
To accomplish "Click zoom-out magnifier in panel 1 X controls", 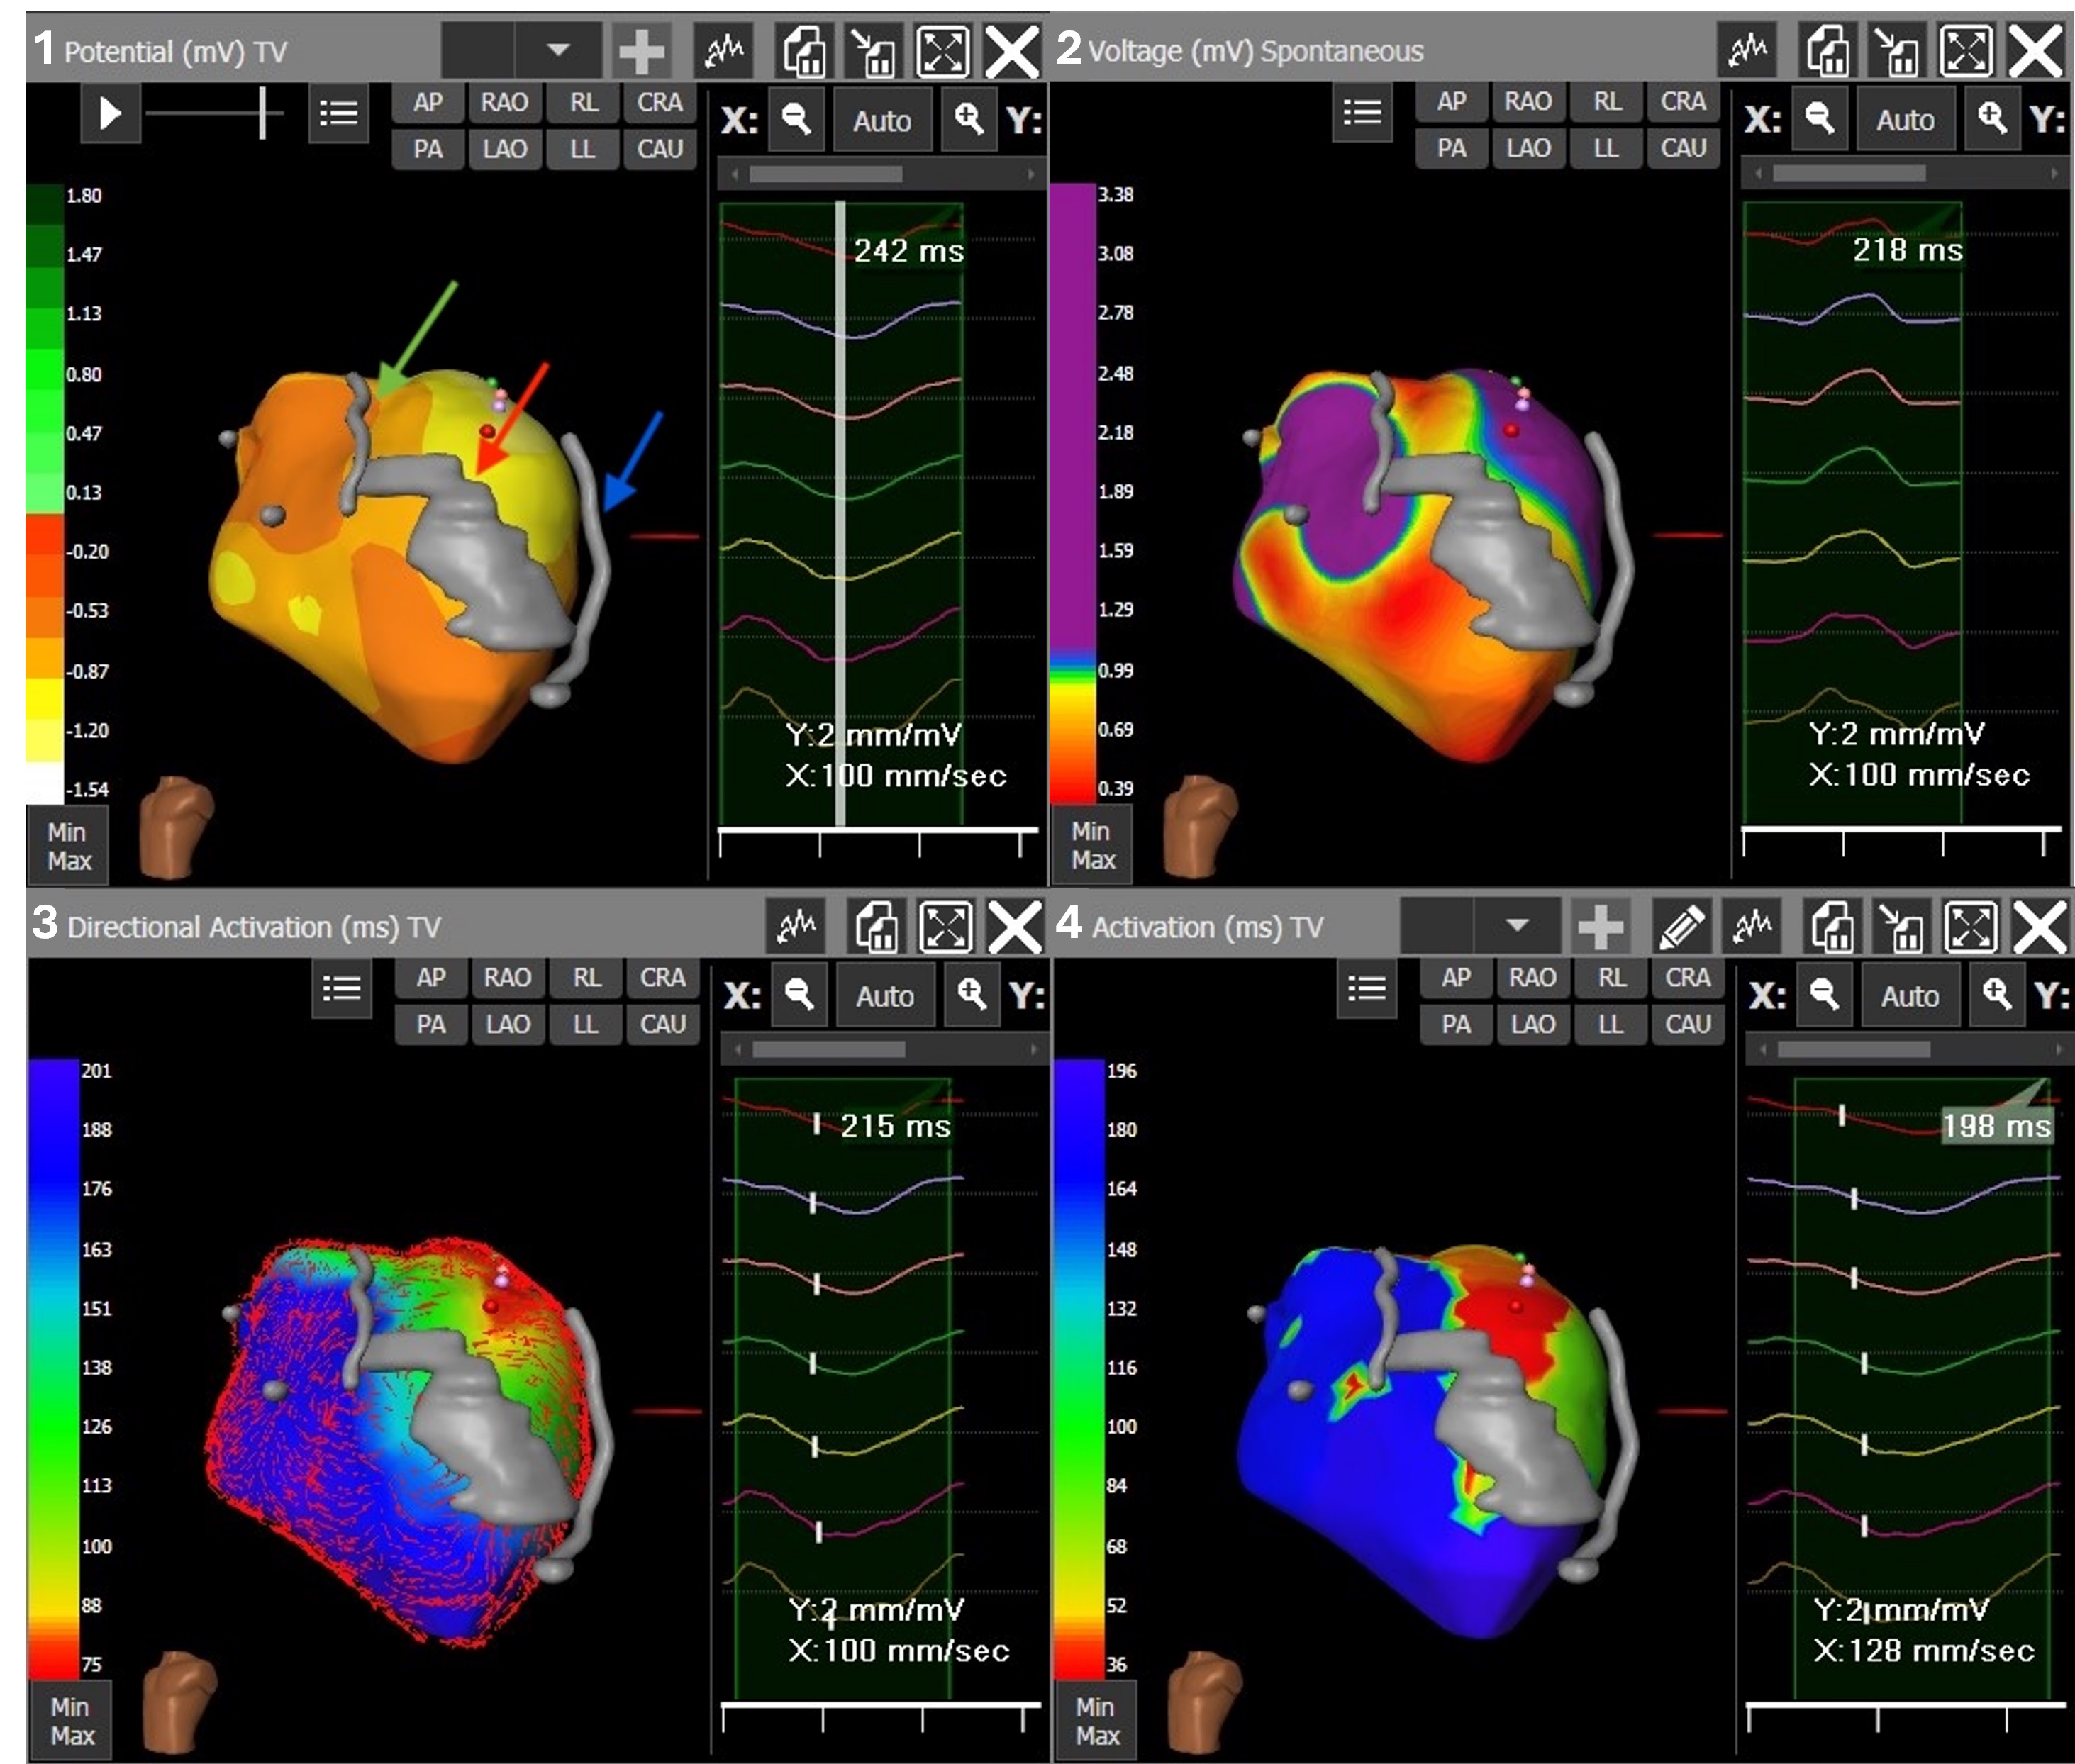I will 796,120.
